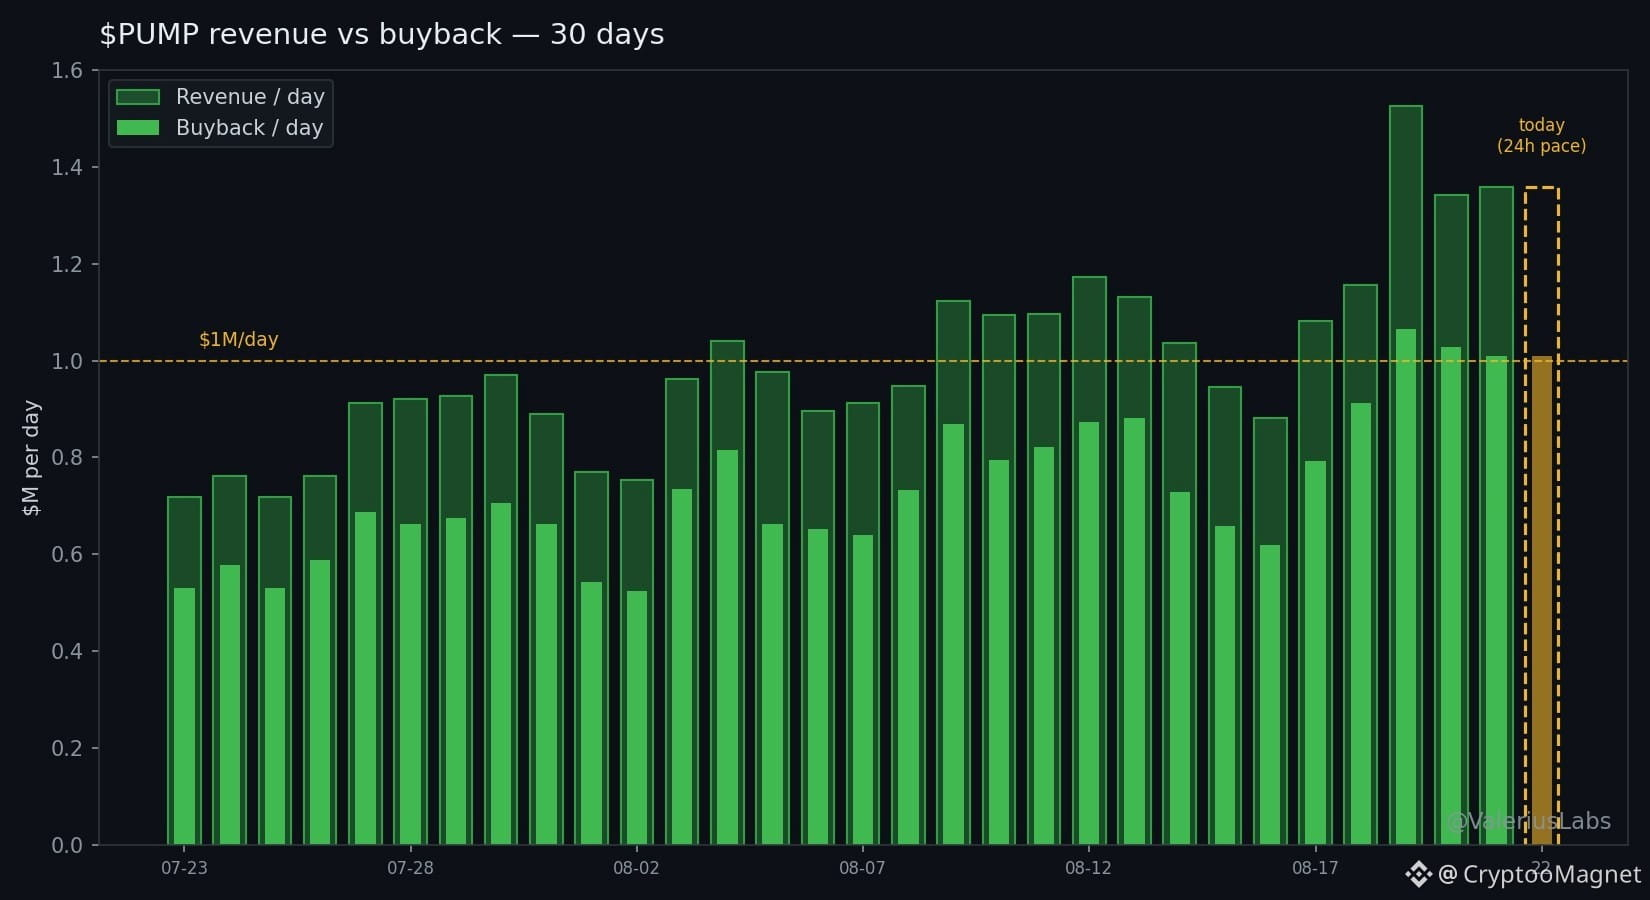
Task: Click the dark green Revenue / day legend swatch
Action: coord(138,97)
